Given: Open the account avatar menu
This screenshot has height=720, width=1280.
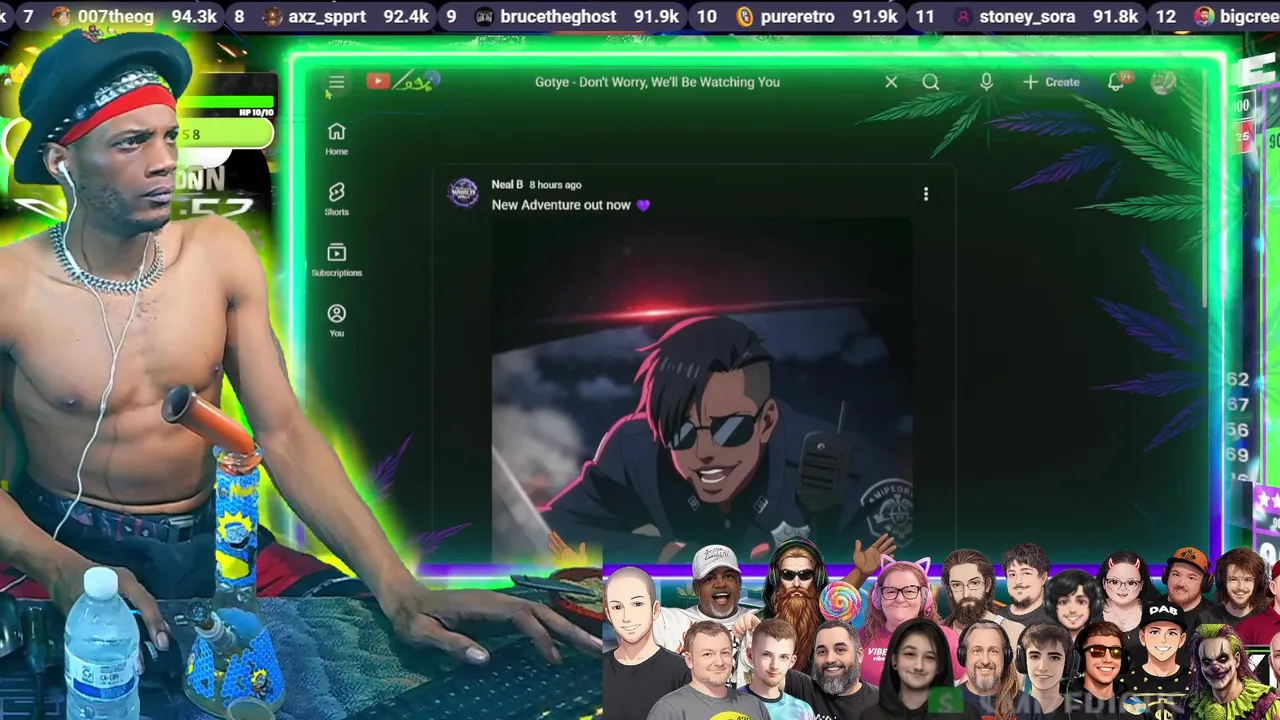Looking at the screenshot, I should pyautogui.click(x=1163, y=82).
